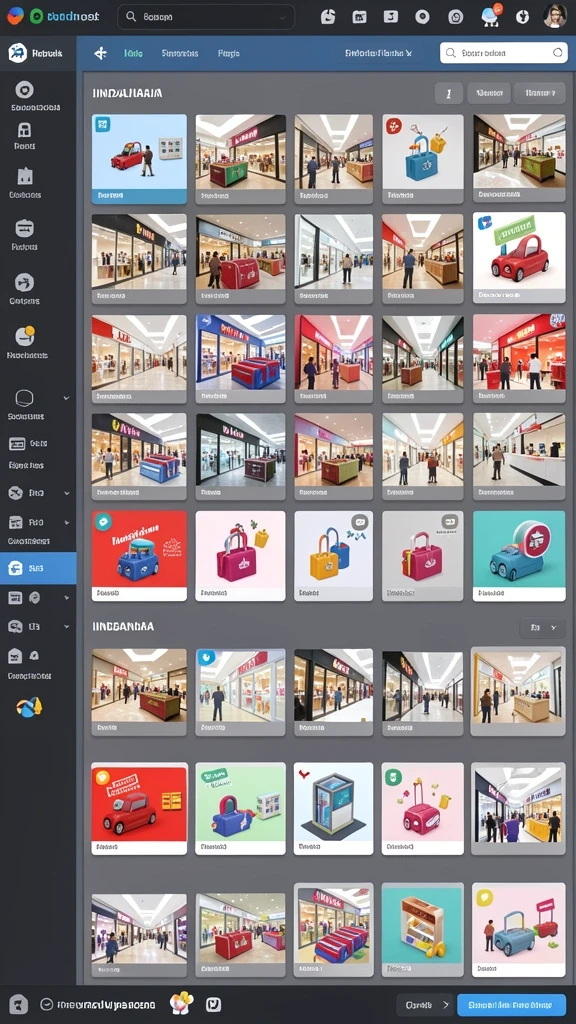Click the plus-shaped move icon in blue toolbar
The width and height of the screenshot is (576, 1024).
click(x=101, y=54)
